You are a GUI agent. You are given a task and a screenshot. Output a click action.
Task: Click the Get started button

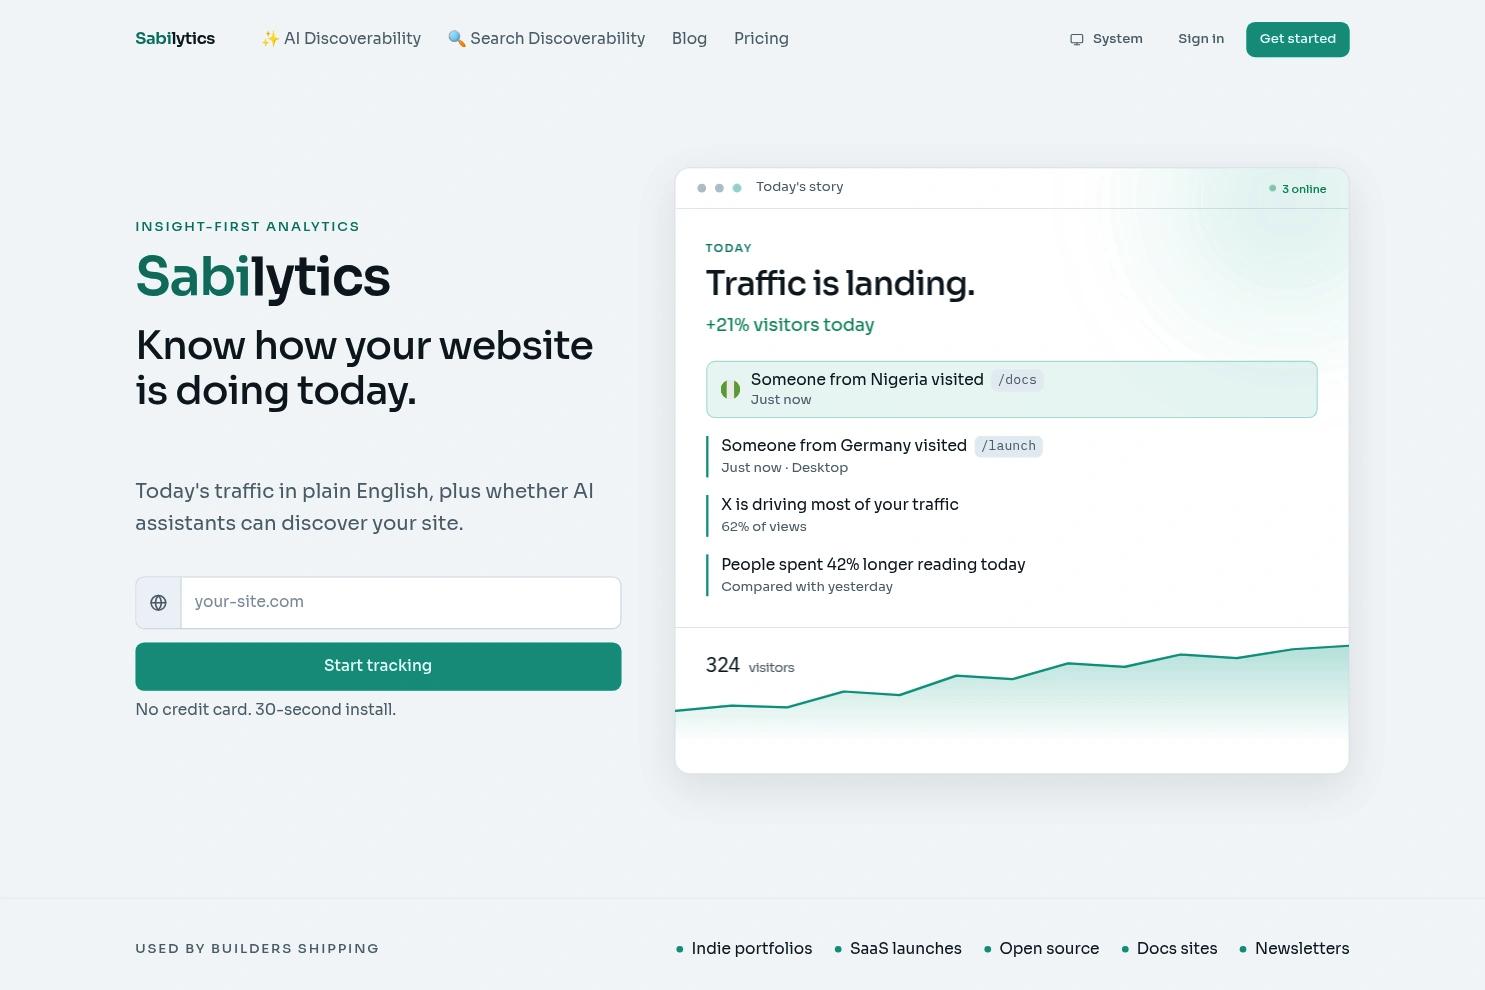(x=1297, y=39)
